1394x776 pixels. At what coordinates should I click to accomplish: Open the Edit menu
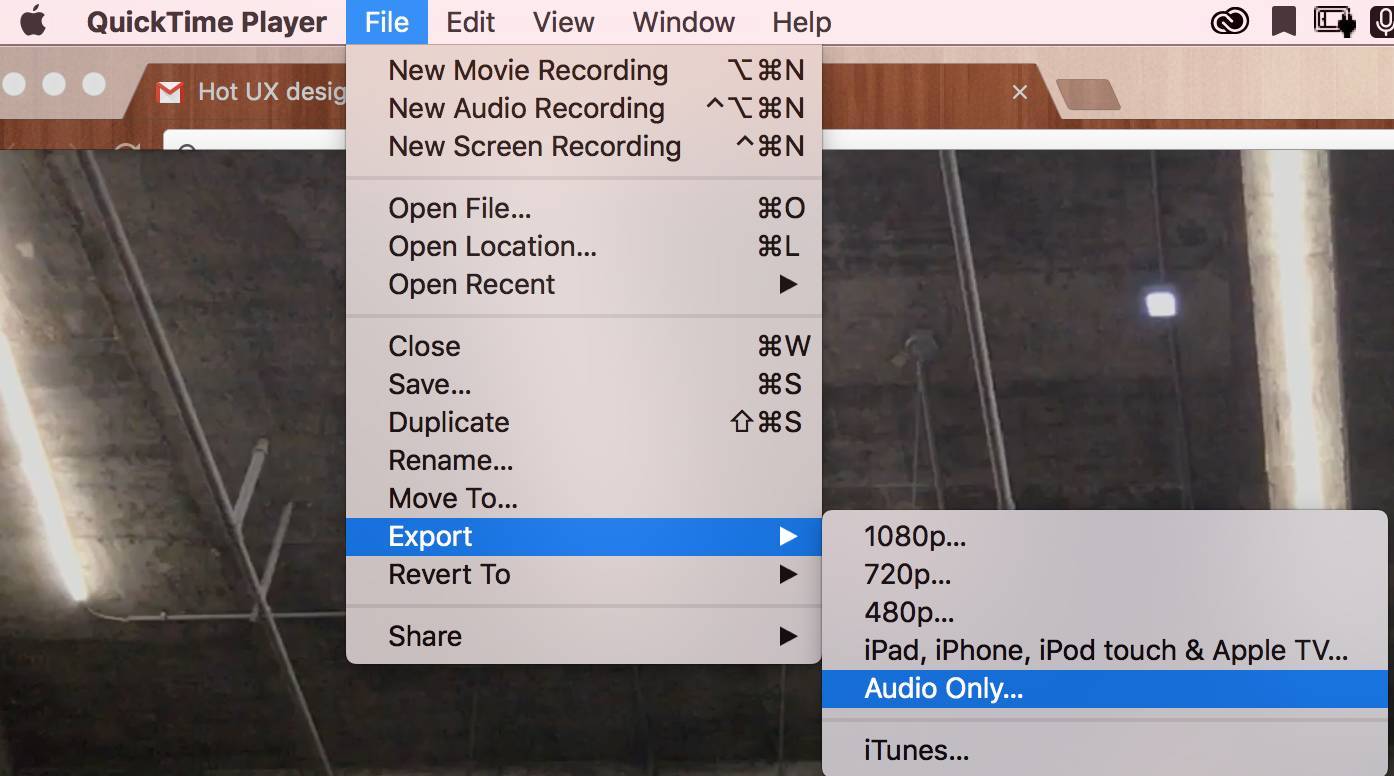pyautogui.click(x=470, y=22)
